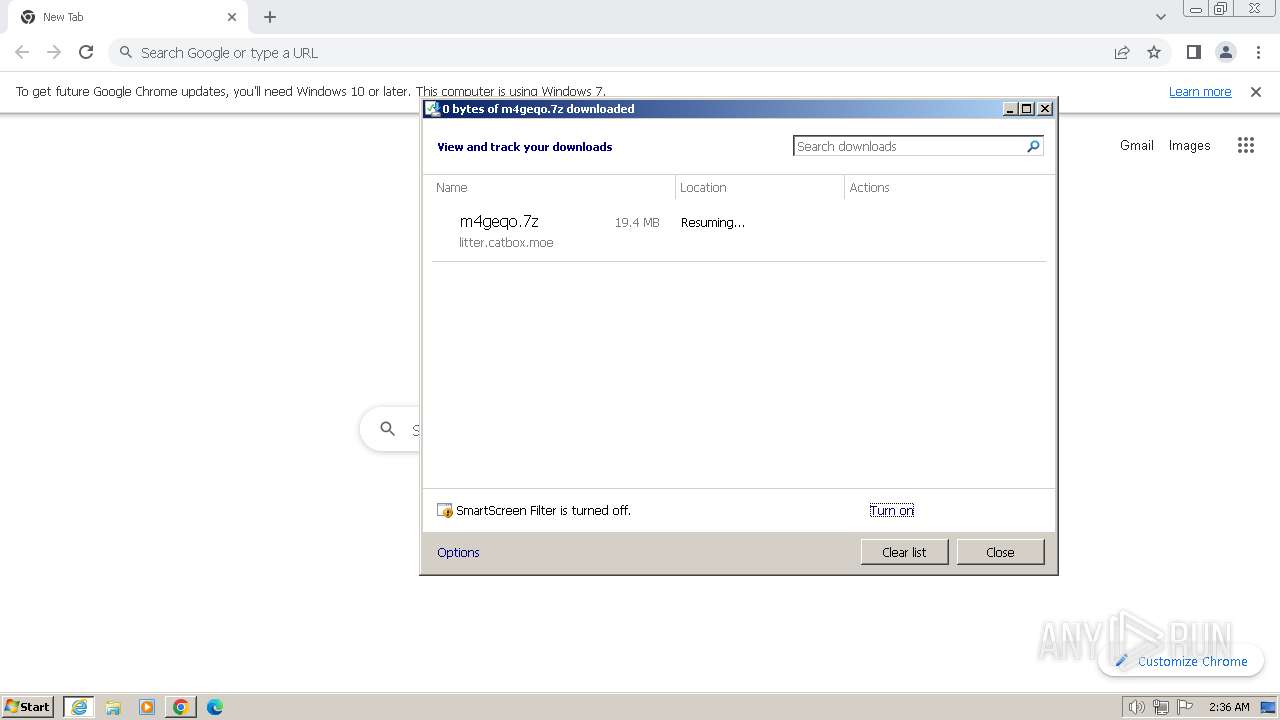Minimize the View Downloads window
The width and height of the screenshot is (1280, 720).
tap(1011, 109)
